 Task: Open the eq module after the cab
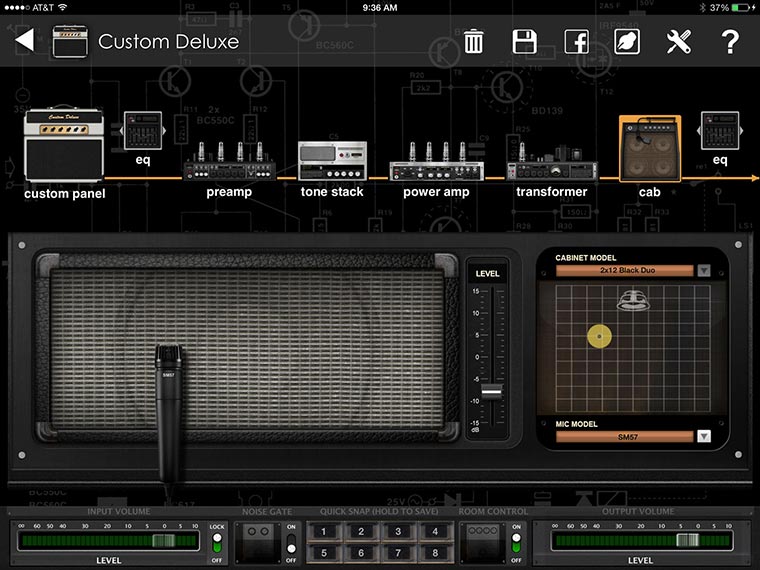720,130
